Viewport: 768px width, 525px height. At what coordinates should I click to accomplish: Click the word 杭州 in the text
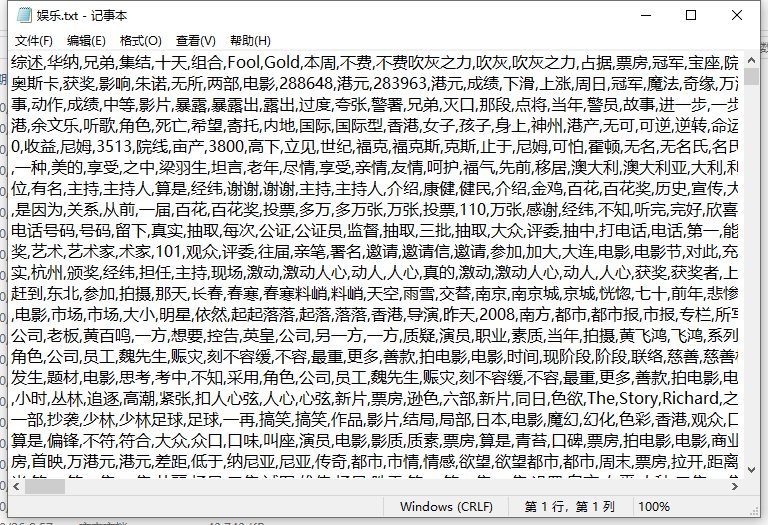47,273
